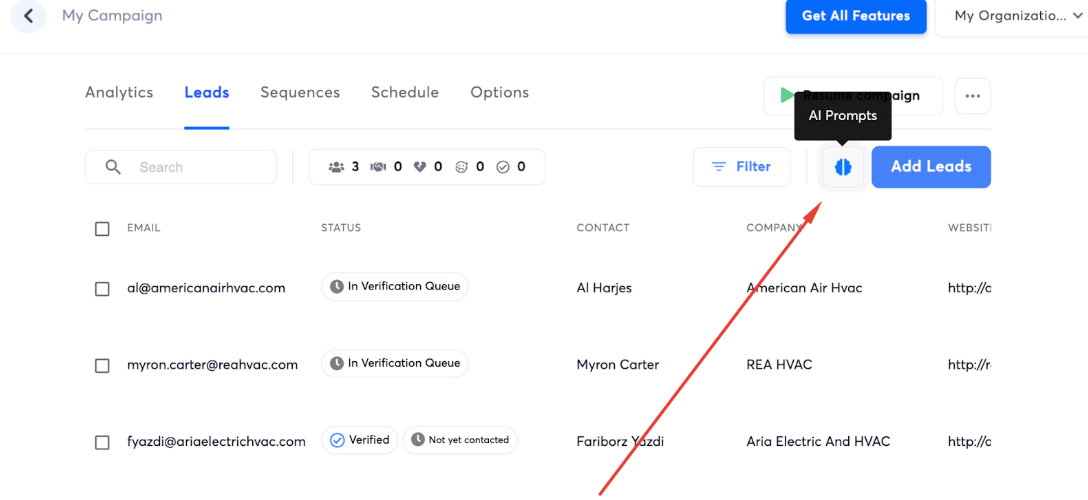The height and width of the screenshot is (500, 1088).
Task: Click the STATUS column header
Action: click(341, 228)
